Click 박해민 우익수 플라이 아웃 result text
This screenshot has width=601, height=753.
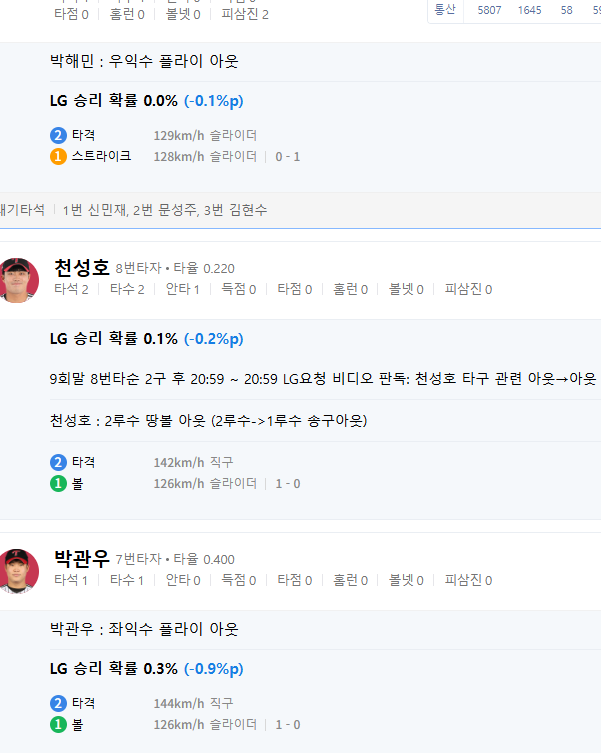click(x=144, y=61)
